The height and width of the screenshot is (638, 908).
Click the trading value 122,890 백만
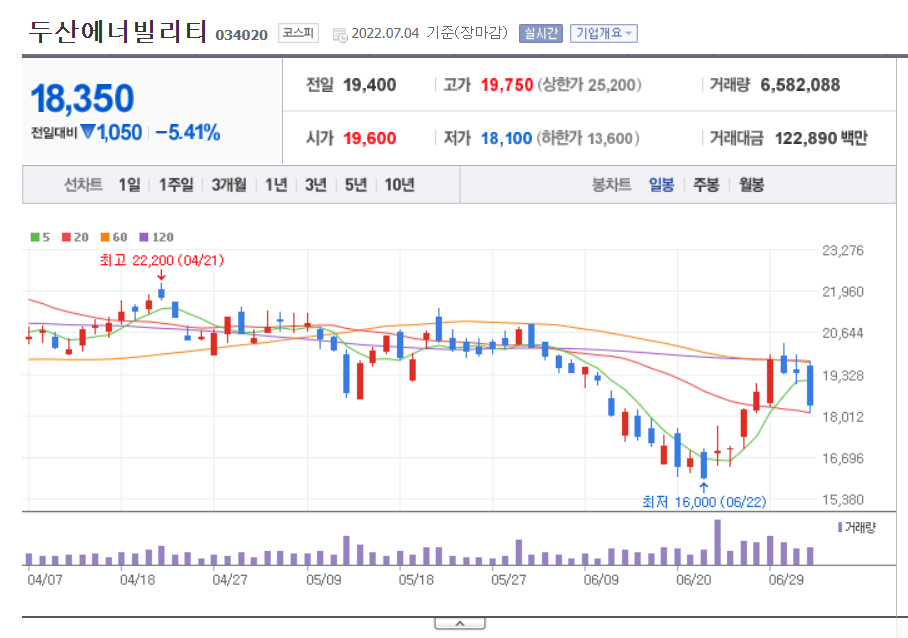[821, 138]
